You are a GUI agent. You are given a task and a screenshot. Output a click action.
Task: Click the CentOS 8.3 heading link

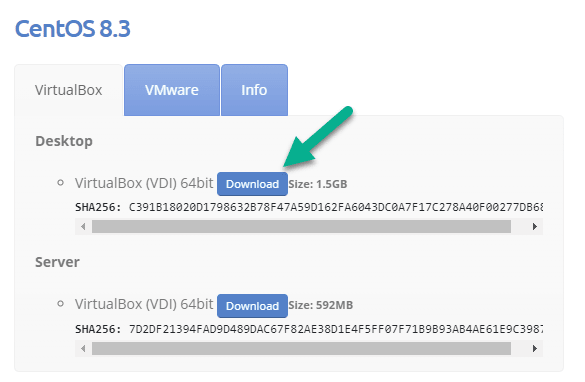coord(73,29)
